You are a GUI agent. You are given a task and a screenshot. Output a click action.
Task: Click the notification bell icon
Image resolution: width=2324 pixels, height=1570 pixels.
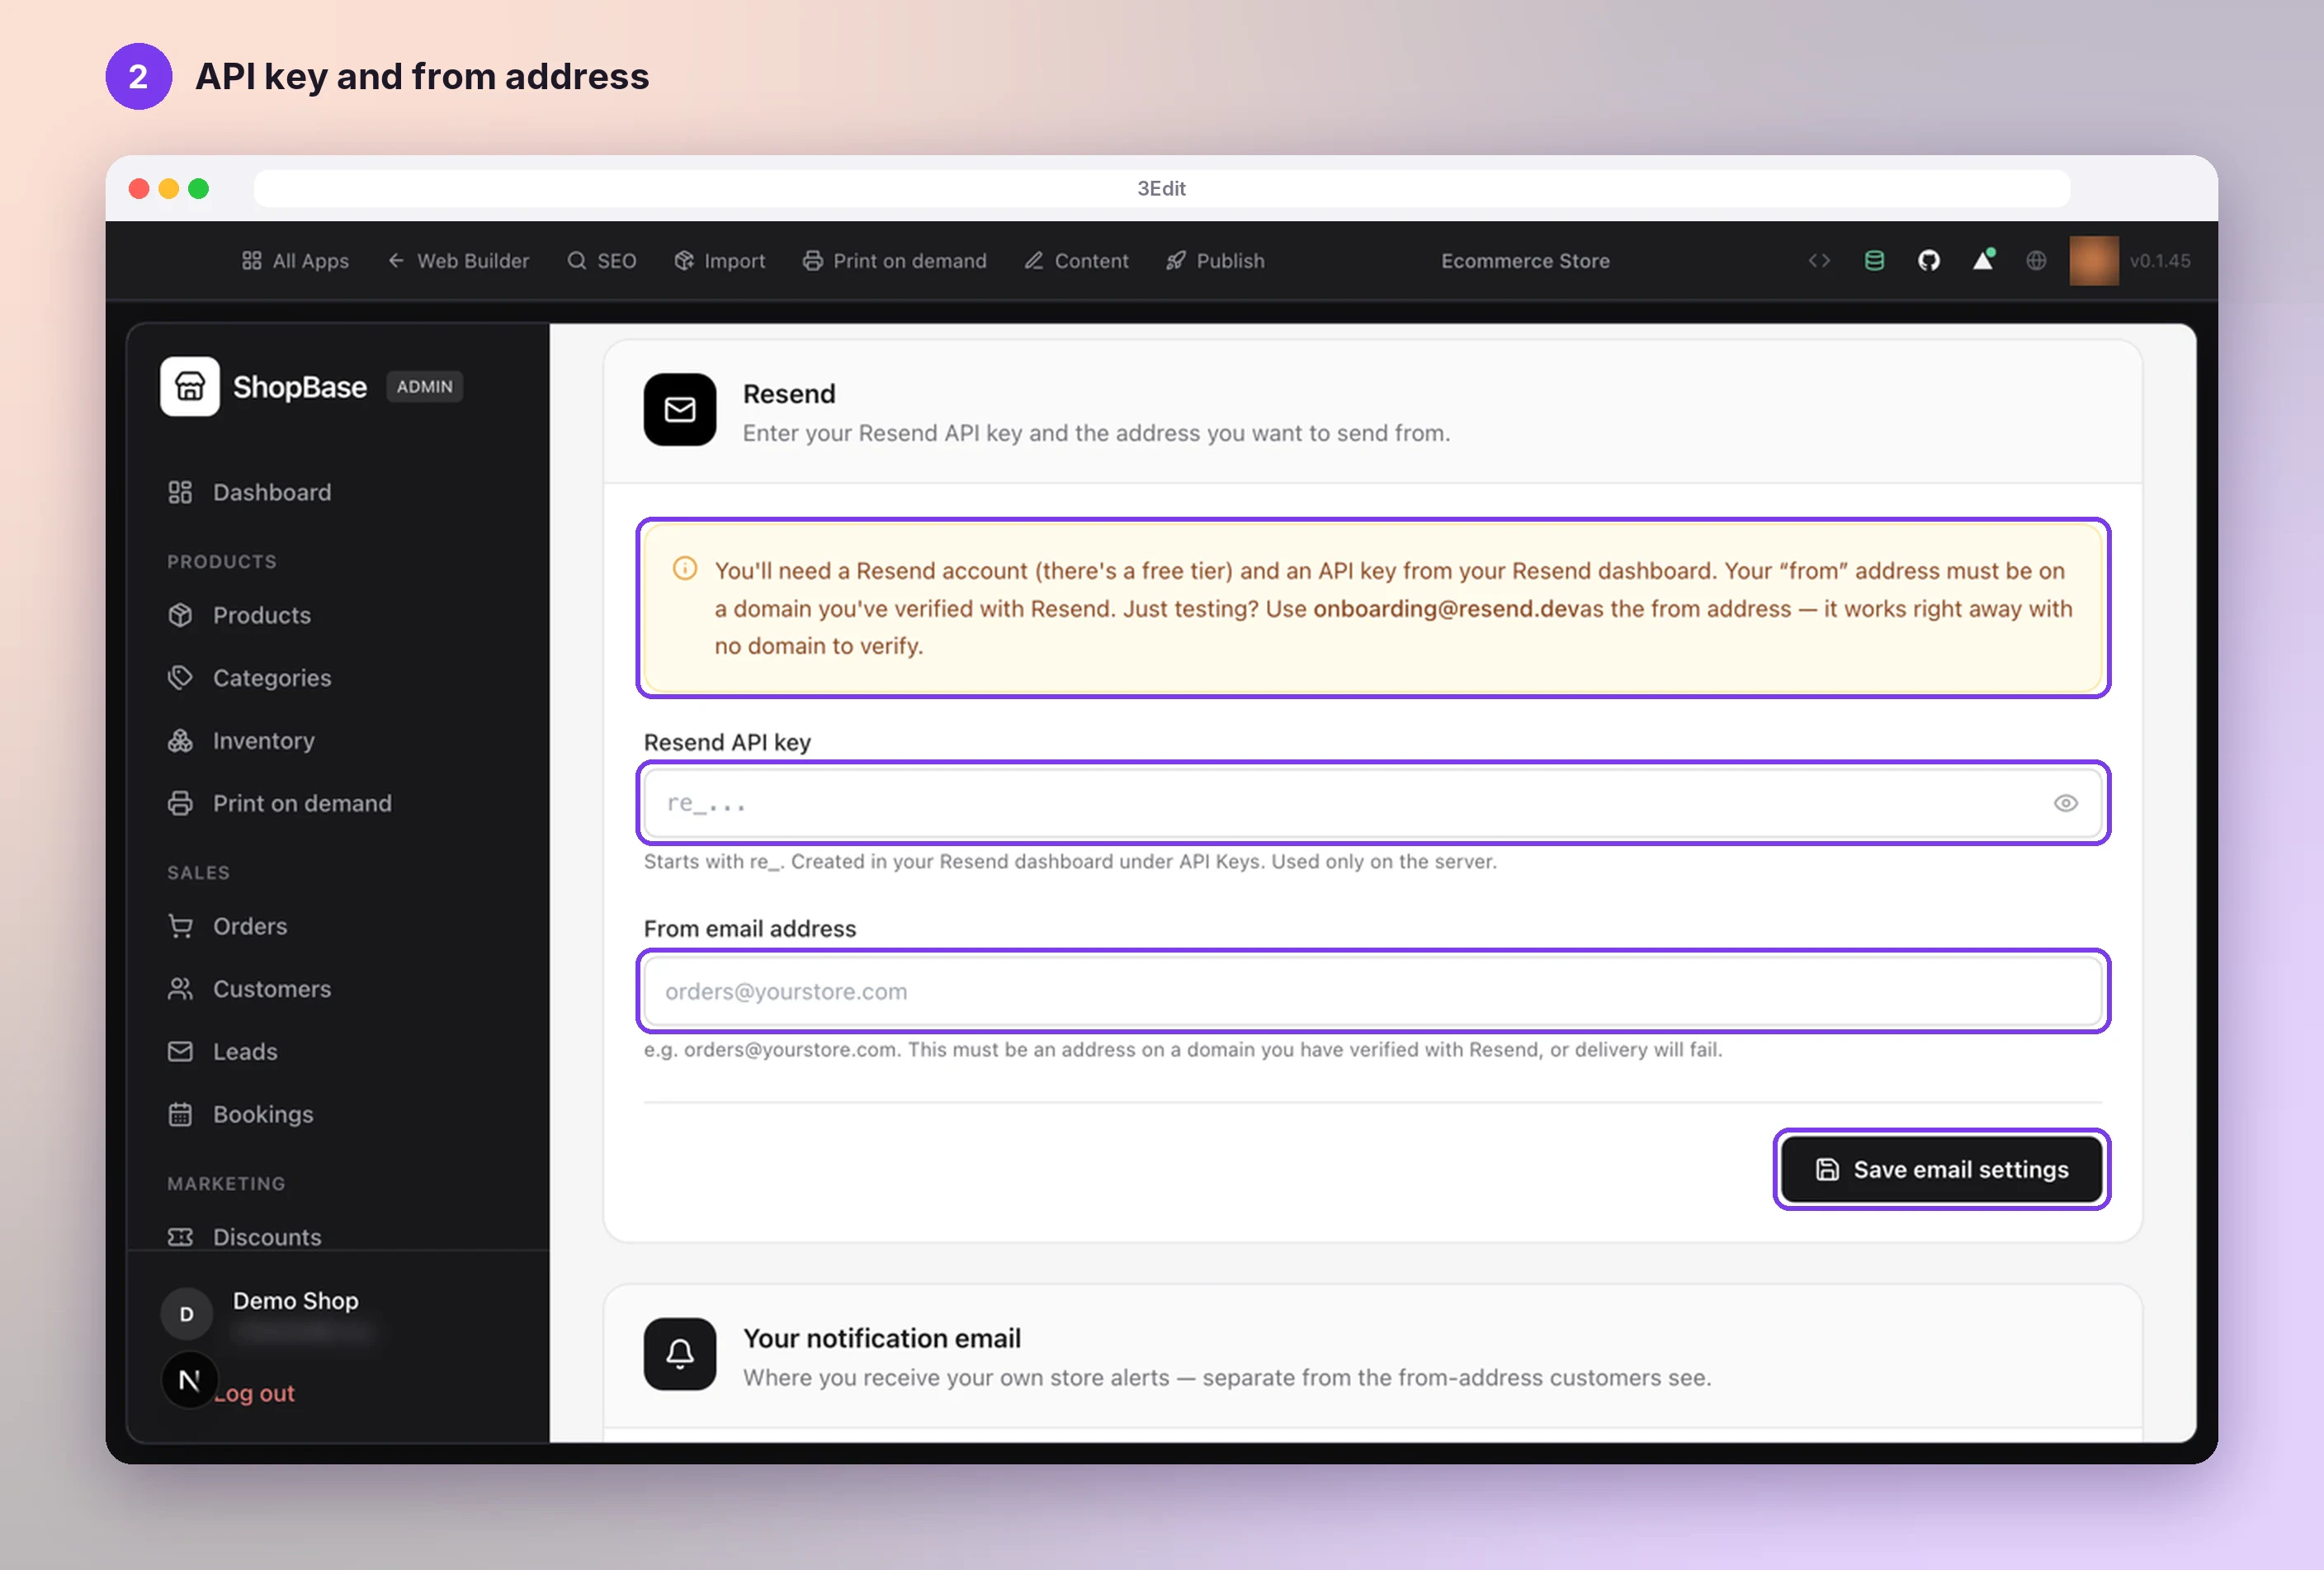coord(680,1354)
